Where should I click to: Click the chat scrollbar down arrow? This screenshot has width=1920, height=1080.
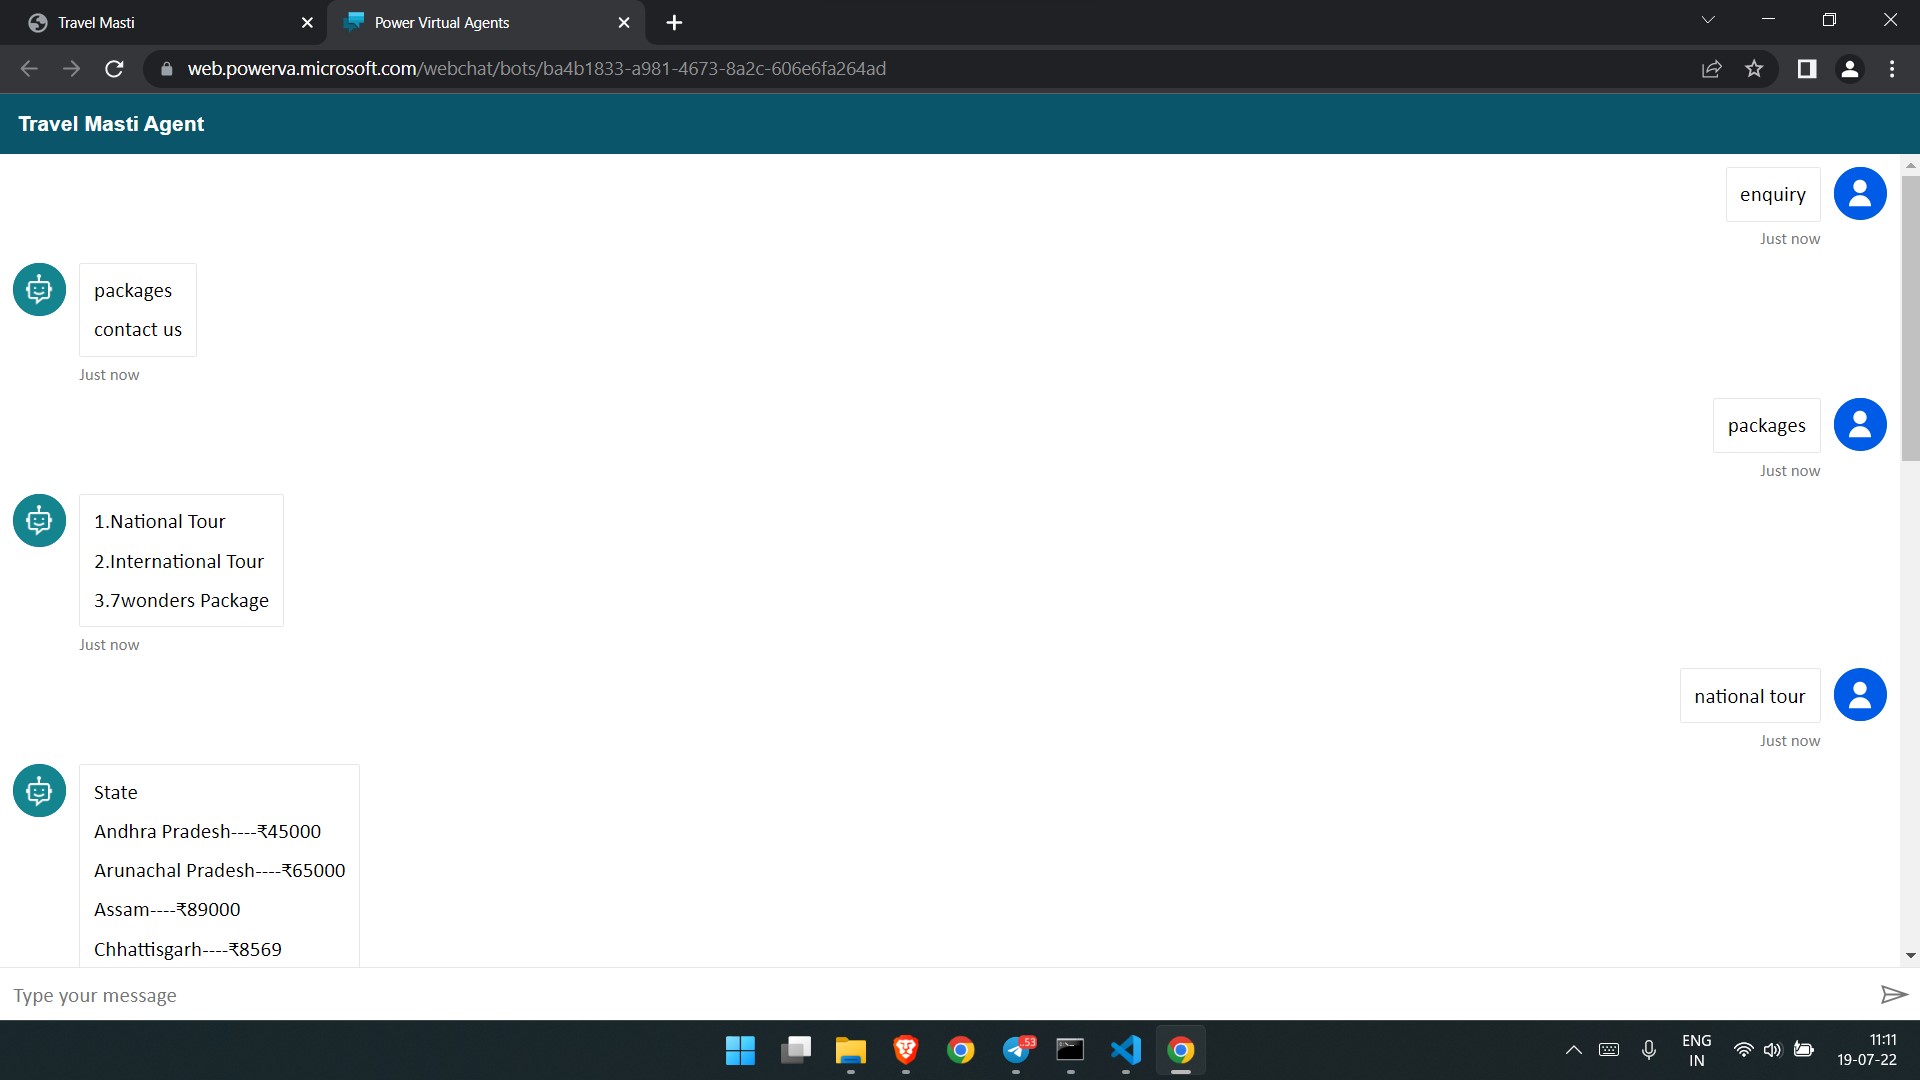(x=1910, y=956)
